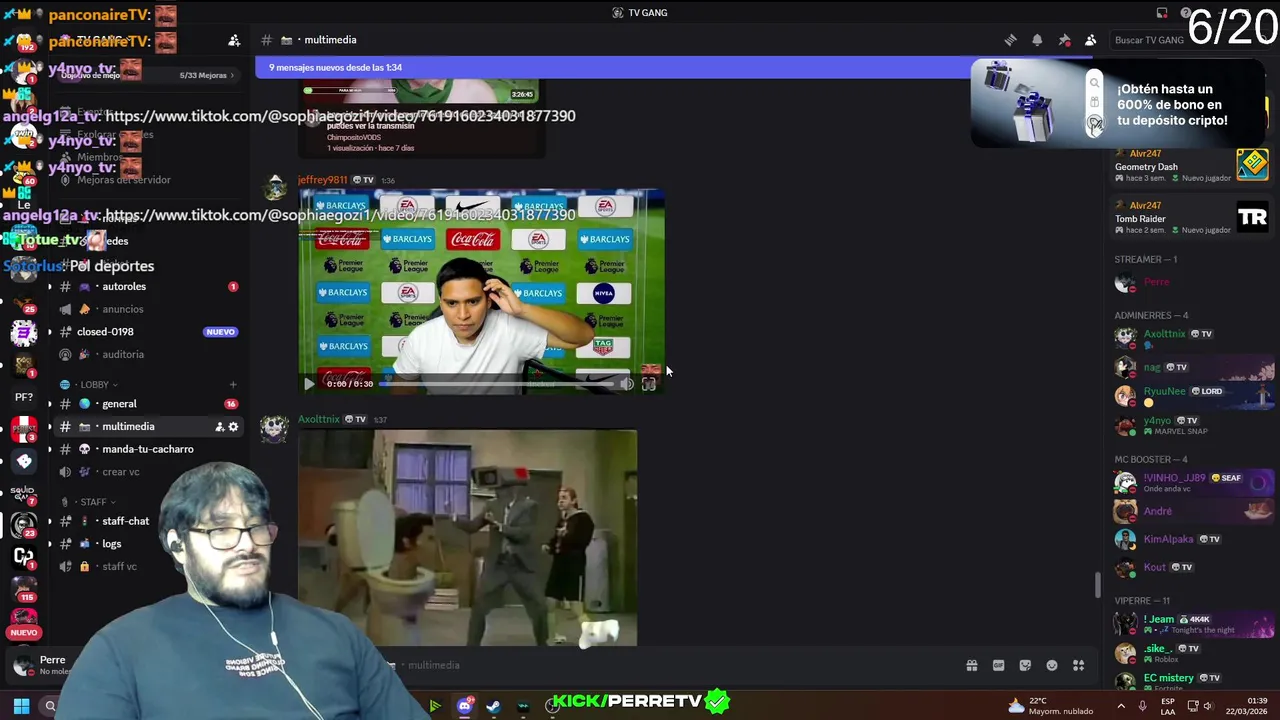Image resolution: width=1280 pixels, height=720 pixels.
Task: Select the PF? server in sidebar
Action: click(x=24, y=397)
